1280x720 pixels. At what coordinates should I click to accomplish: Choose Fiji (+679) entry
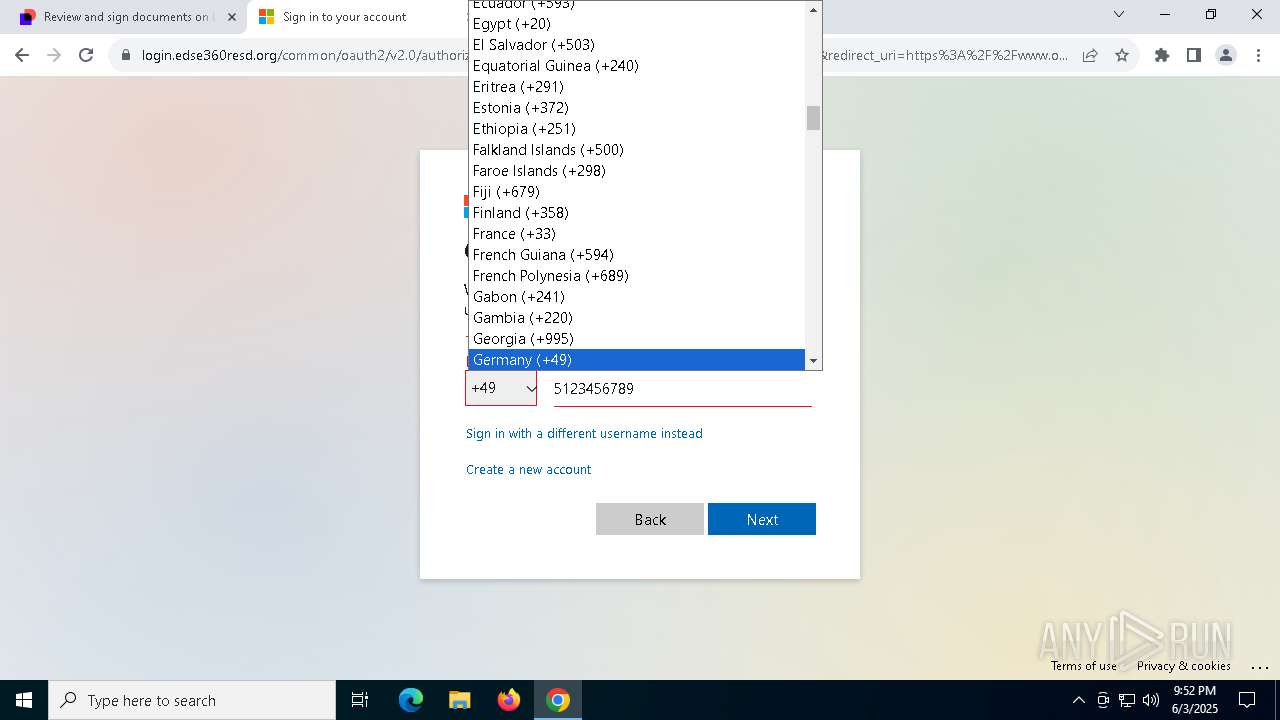point(637,192)
